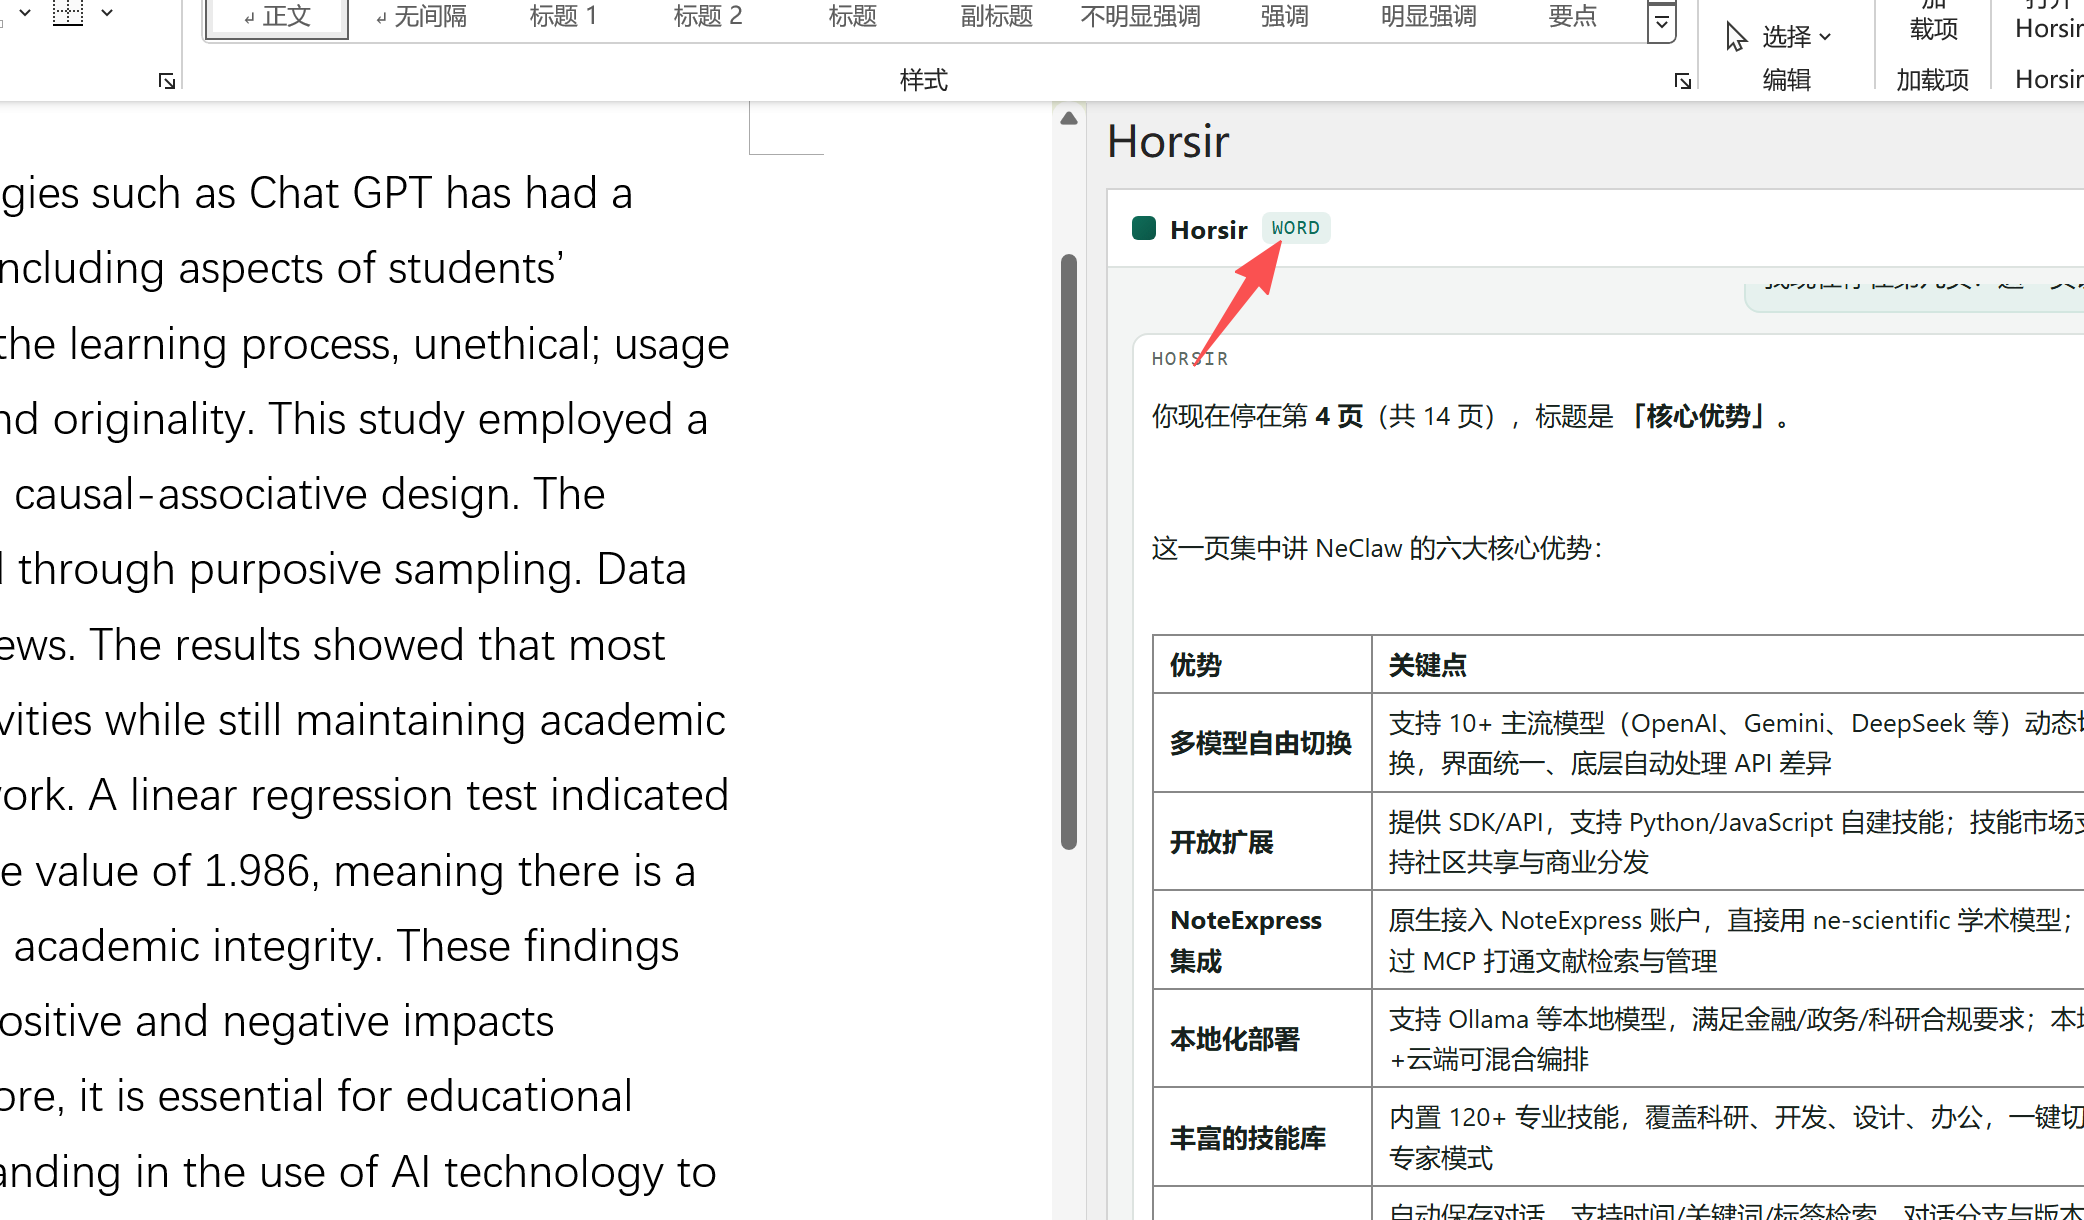Apply the 标题 style
The image size is (2084, 1220).
click(x=852, y=17)
